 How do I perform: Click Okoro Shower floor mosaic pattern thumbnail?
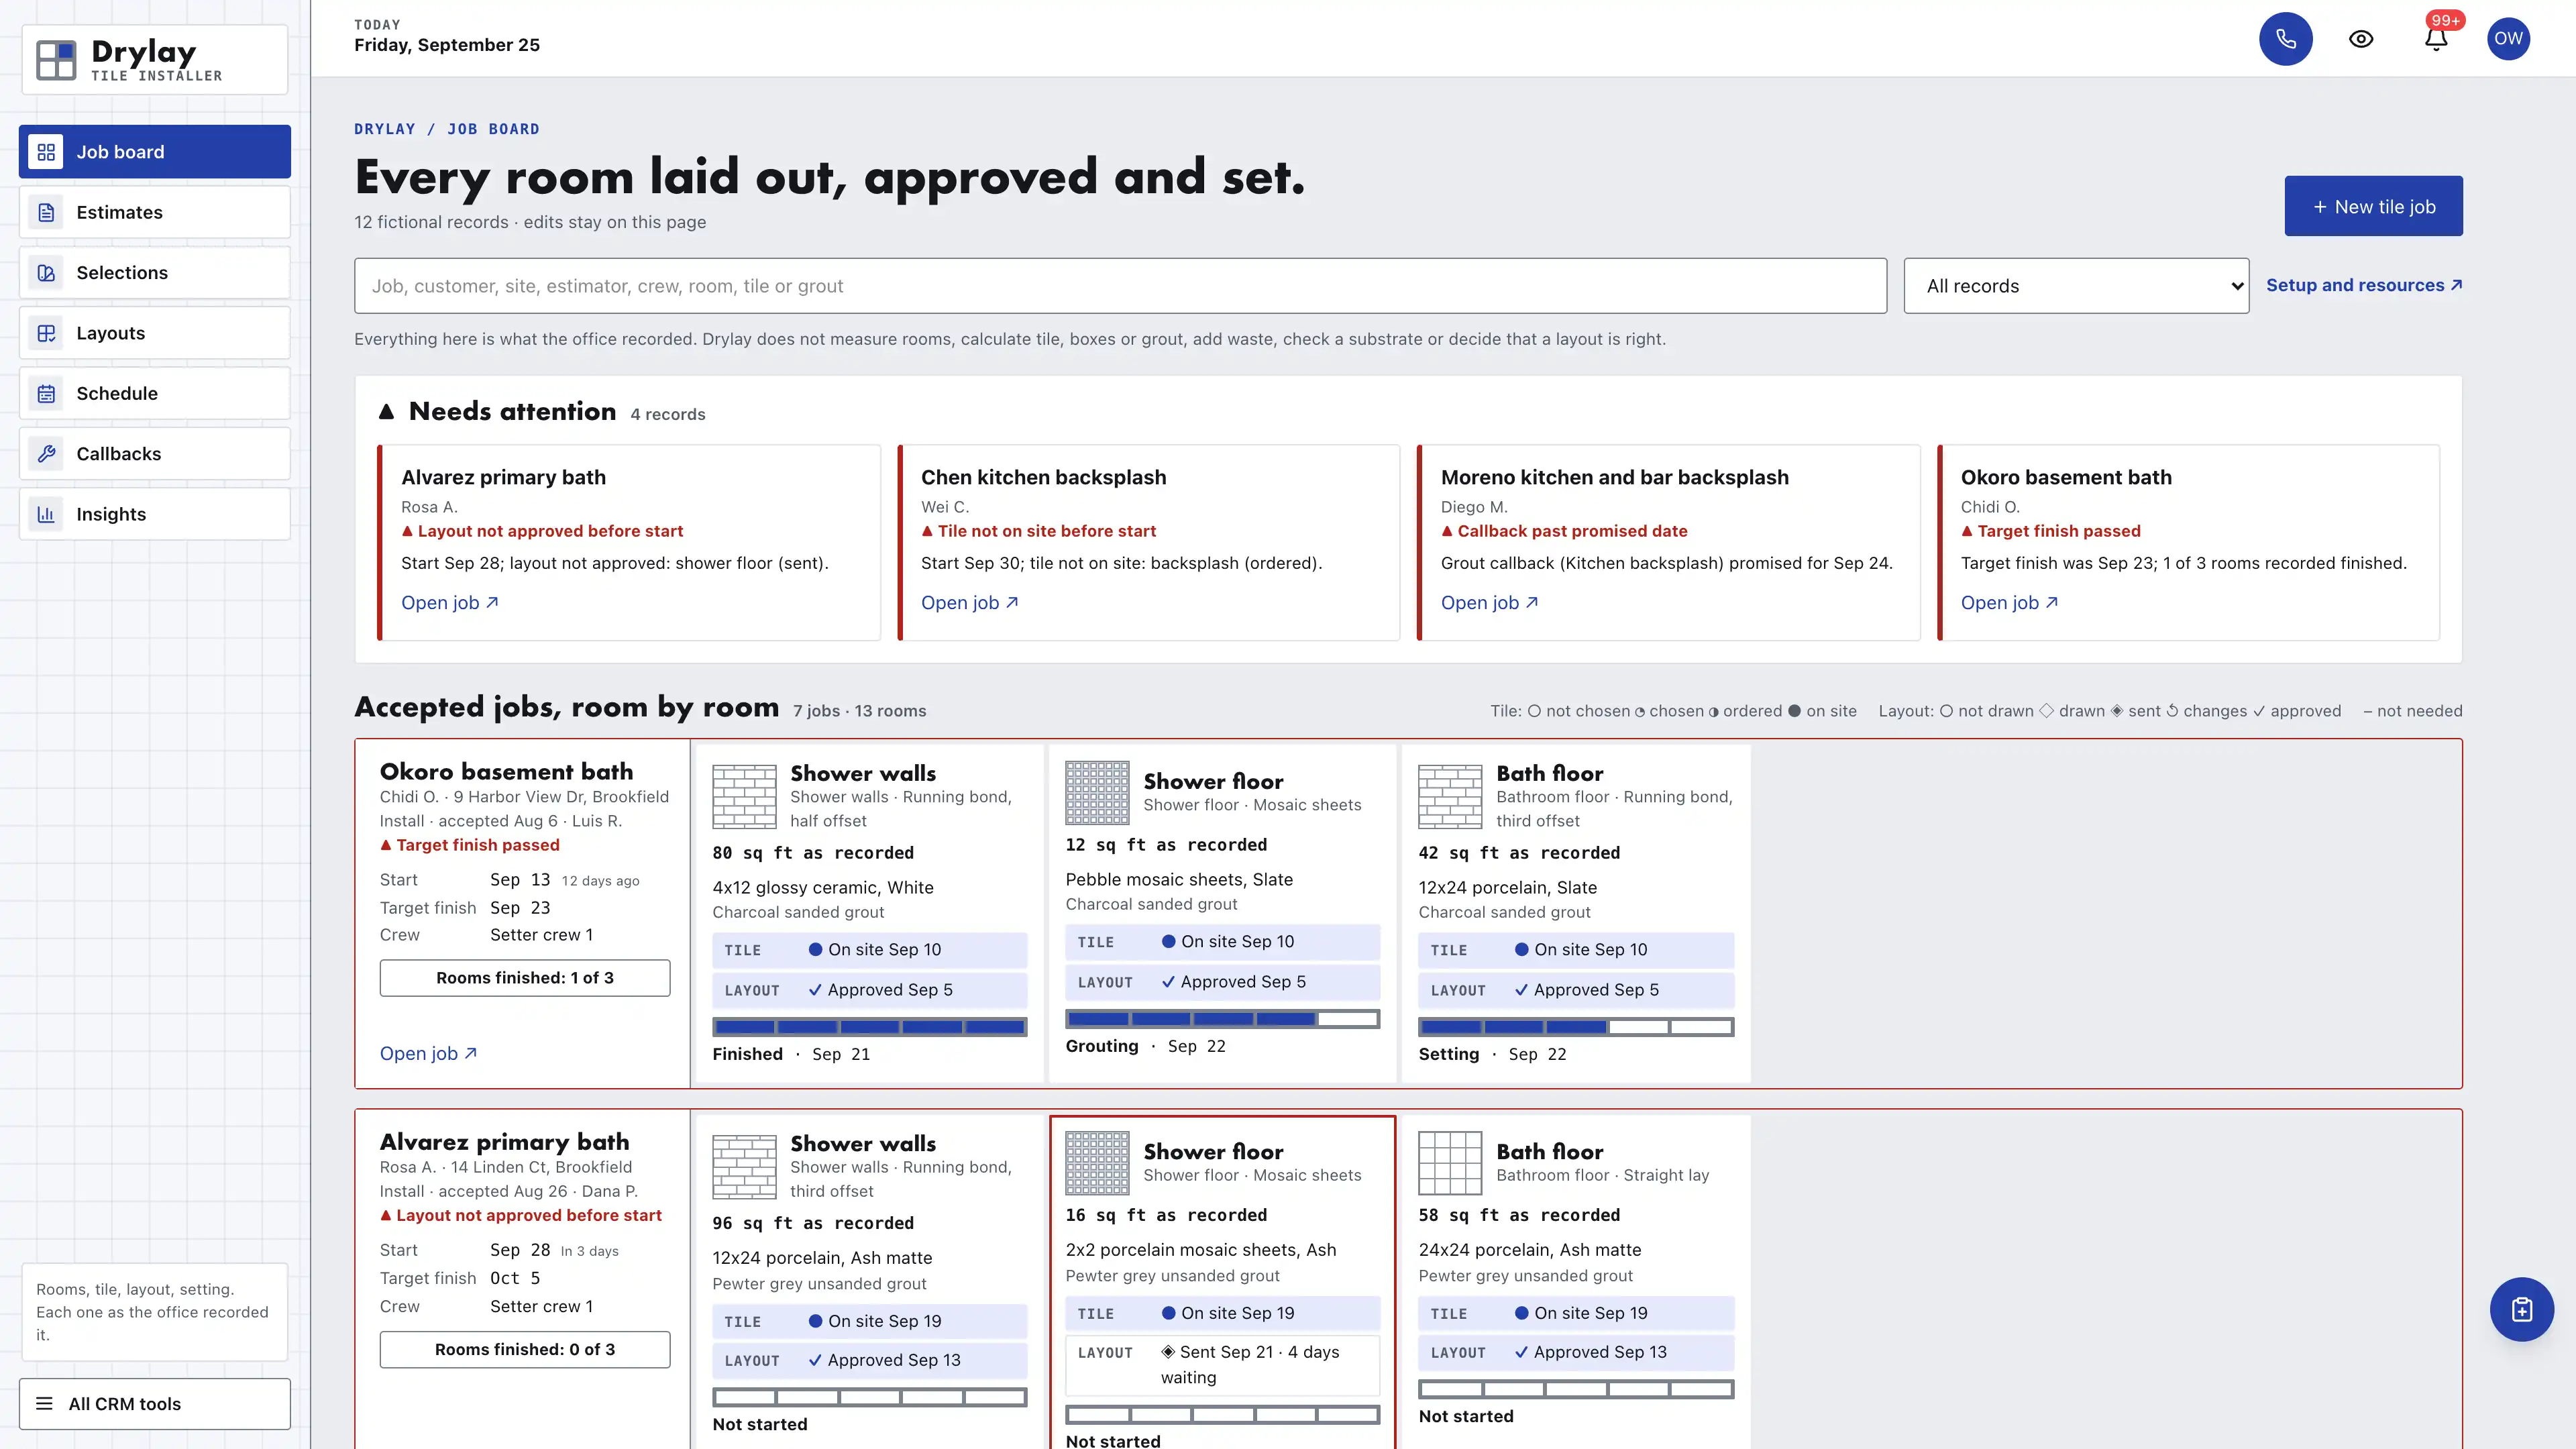[x=1097, y=793]
